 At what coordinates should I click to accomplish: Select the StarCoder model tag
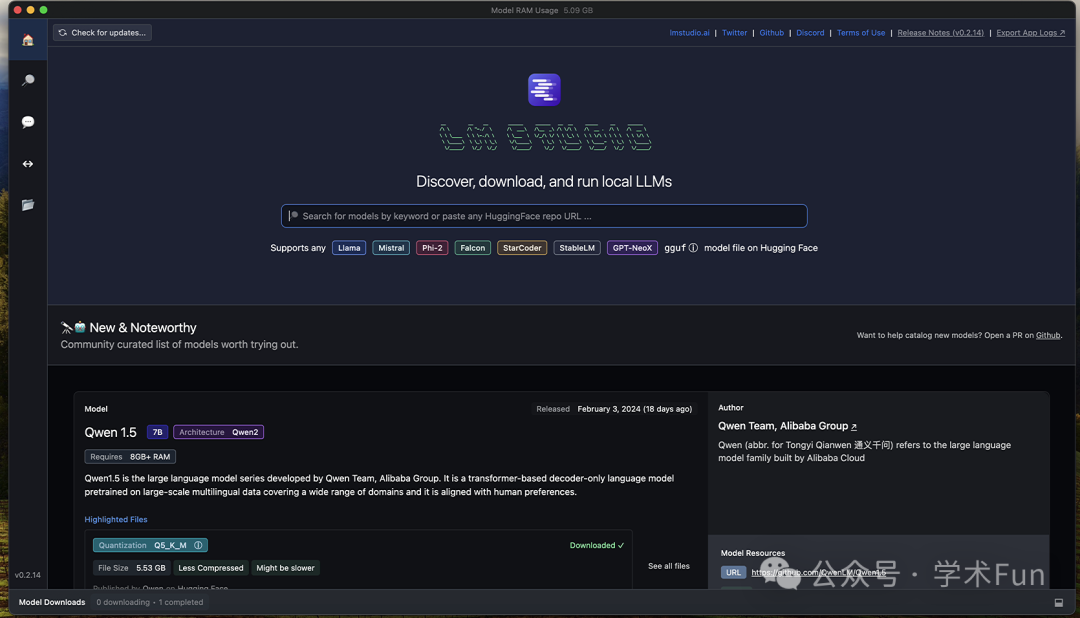pos(522,248)
